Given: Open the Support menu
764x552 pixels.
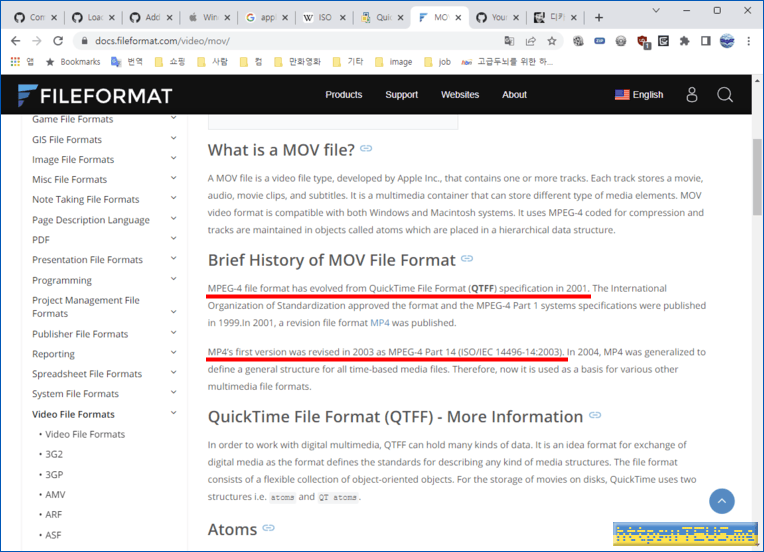Looking at the screenshot, I should click(x=401, y=95).
